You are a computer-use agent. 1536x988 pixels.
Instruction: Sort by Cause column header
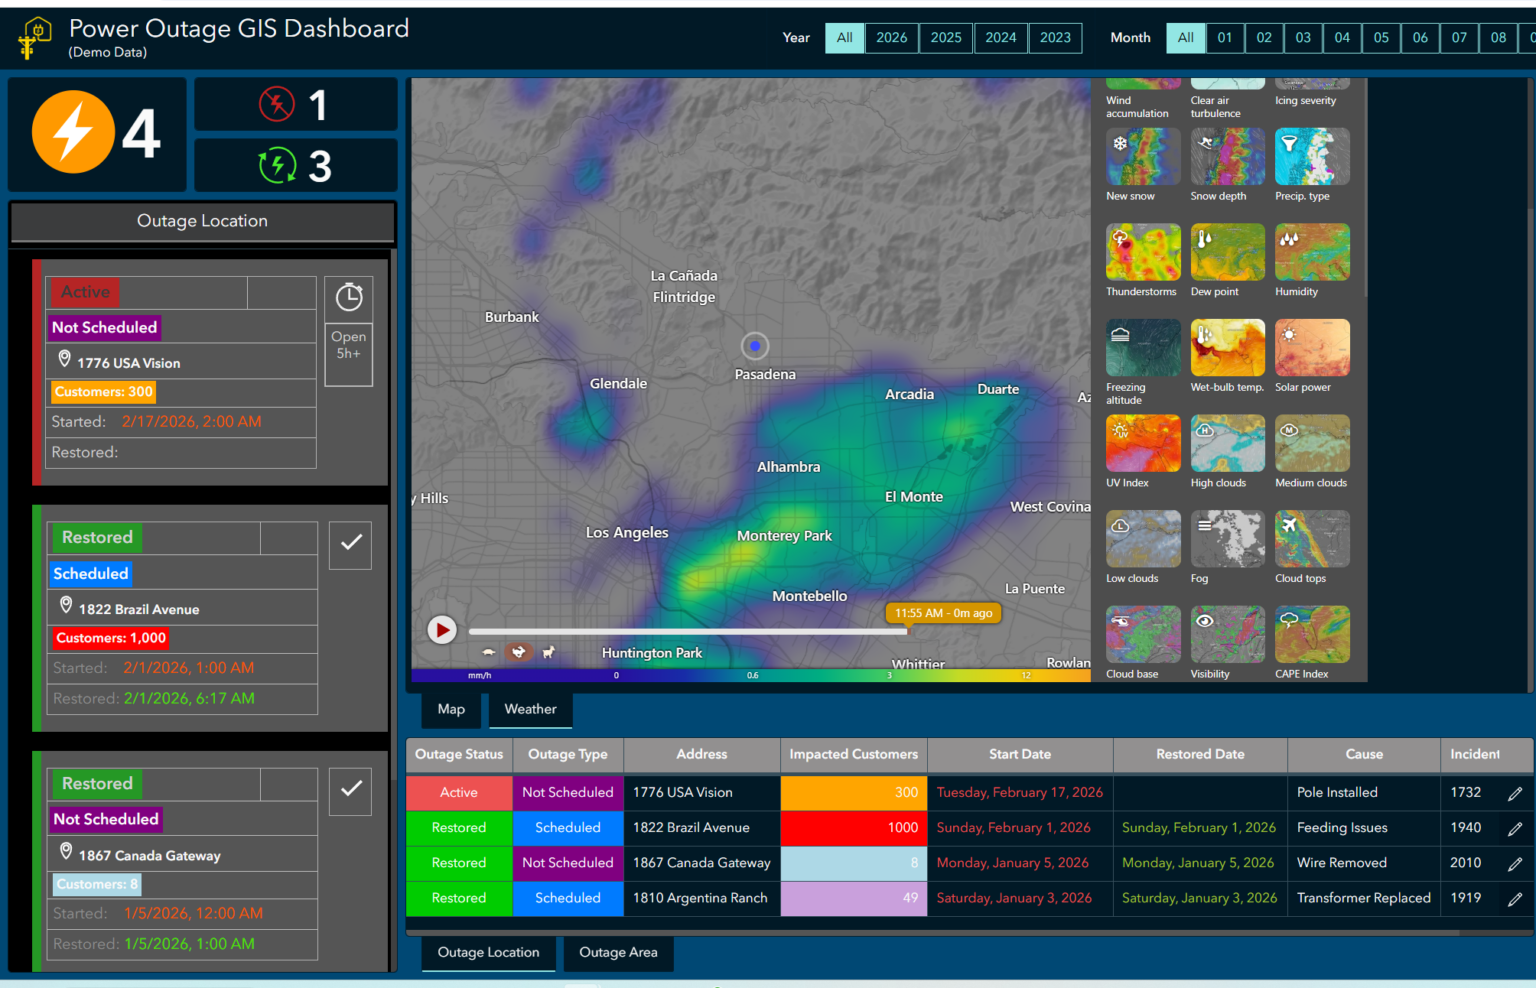pyautogui.click(x=1364, y=755)
